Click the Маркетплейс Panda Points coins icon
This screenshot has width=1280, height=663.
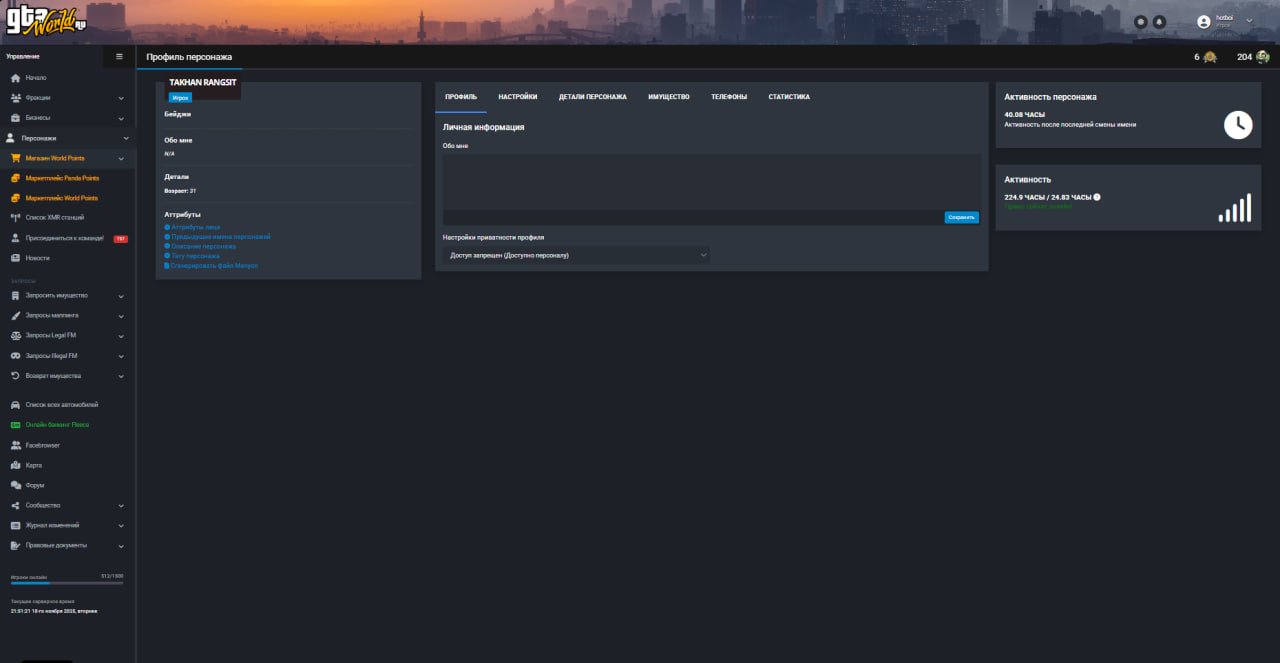pyautogui.click(x=15, y=178)
